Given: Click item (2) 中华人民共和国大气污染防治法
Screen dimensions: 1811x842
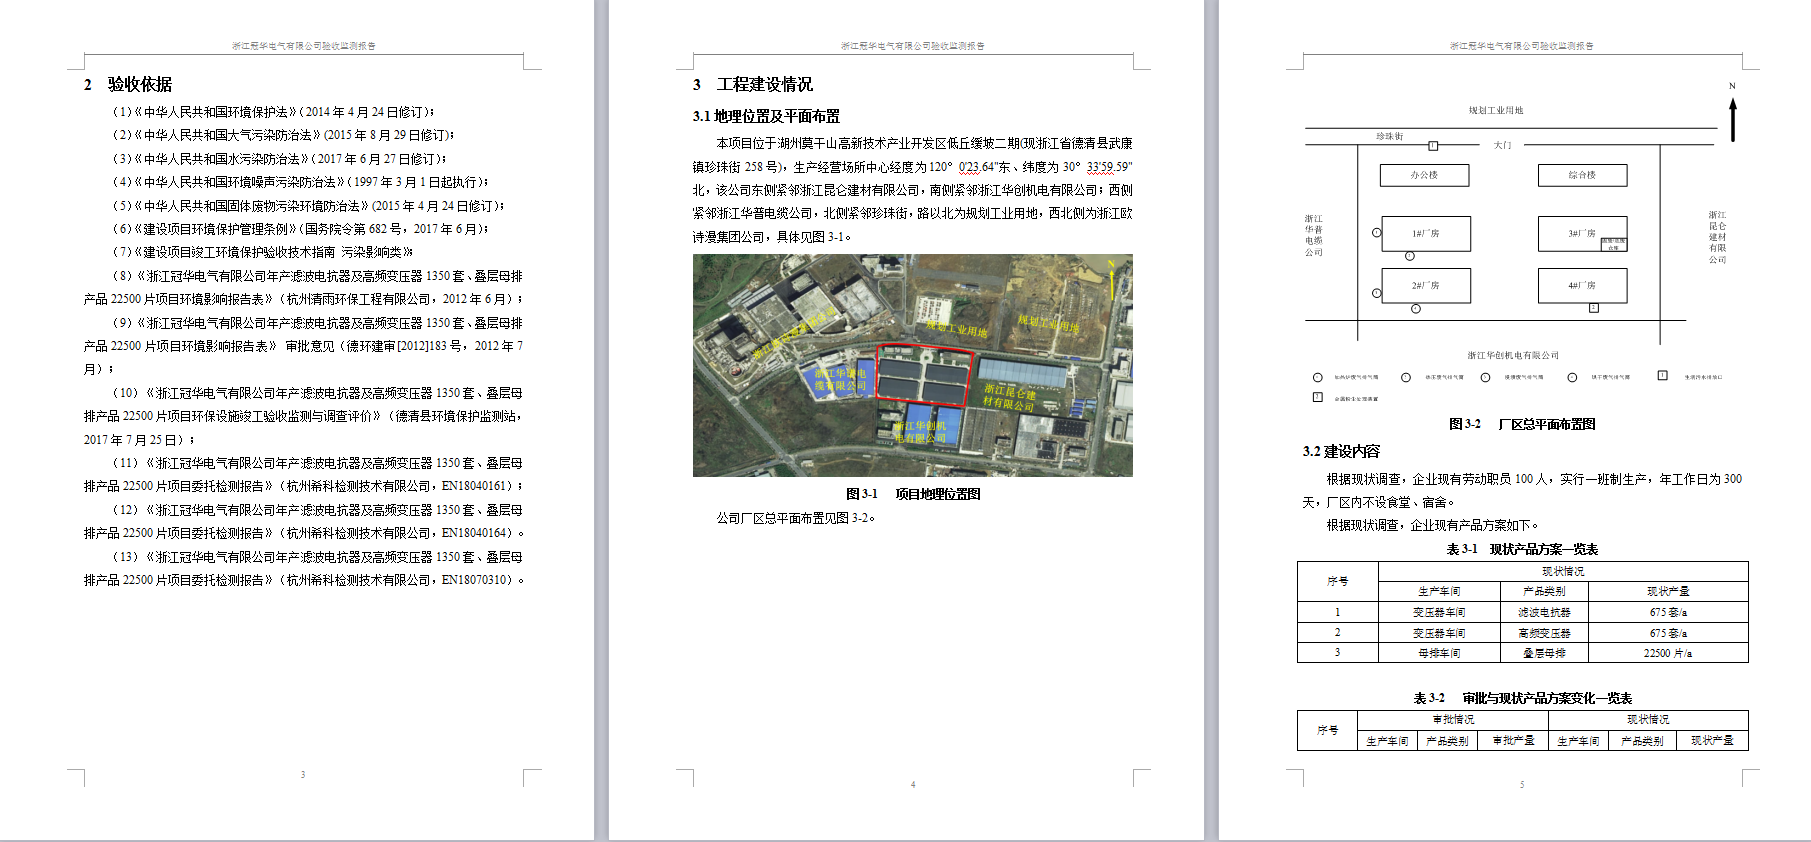Looking at the screenshot, I should pyautogui.click(x=283, y=135).
